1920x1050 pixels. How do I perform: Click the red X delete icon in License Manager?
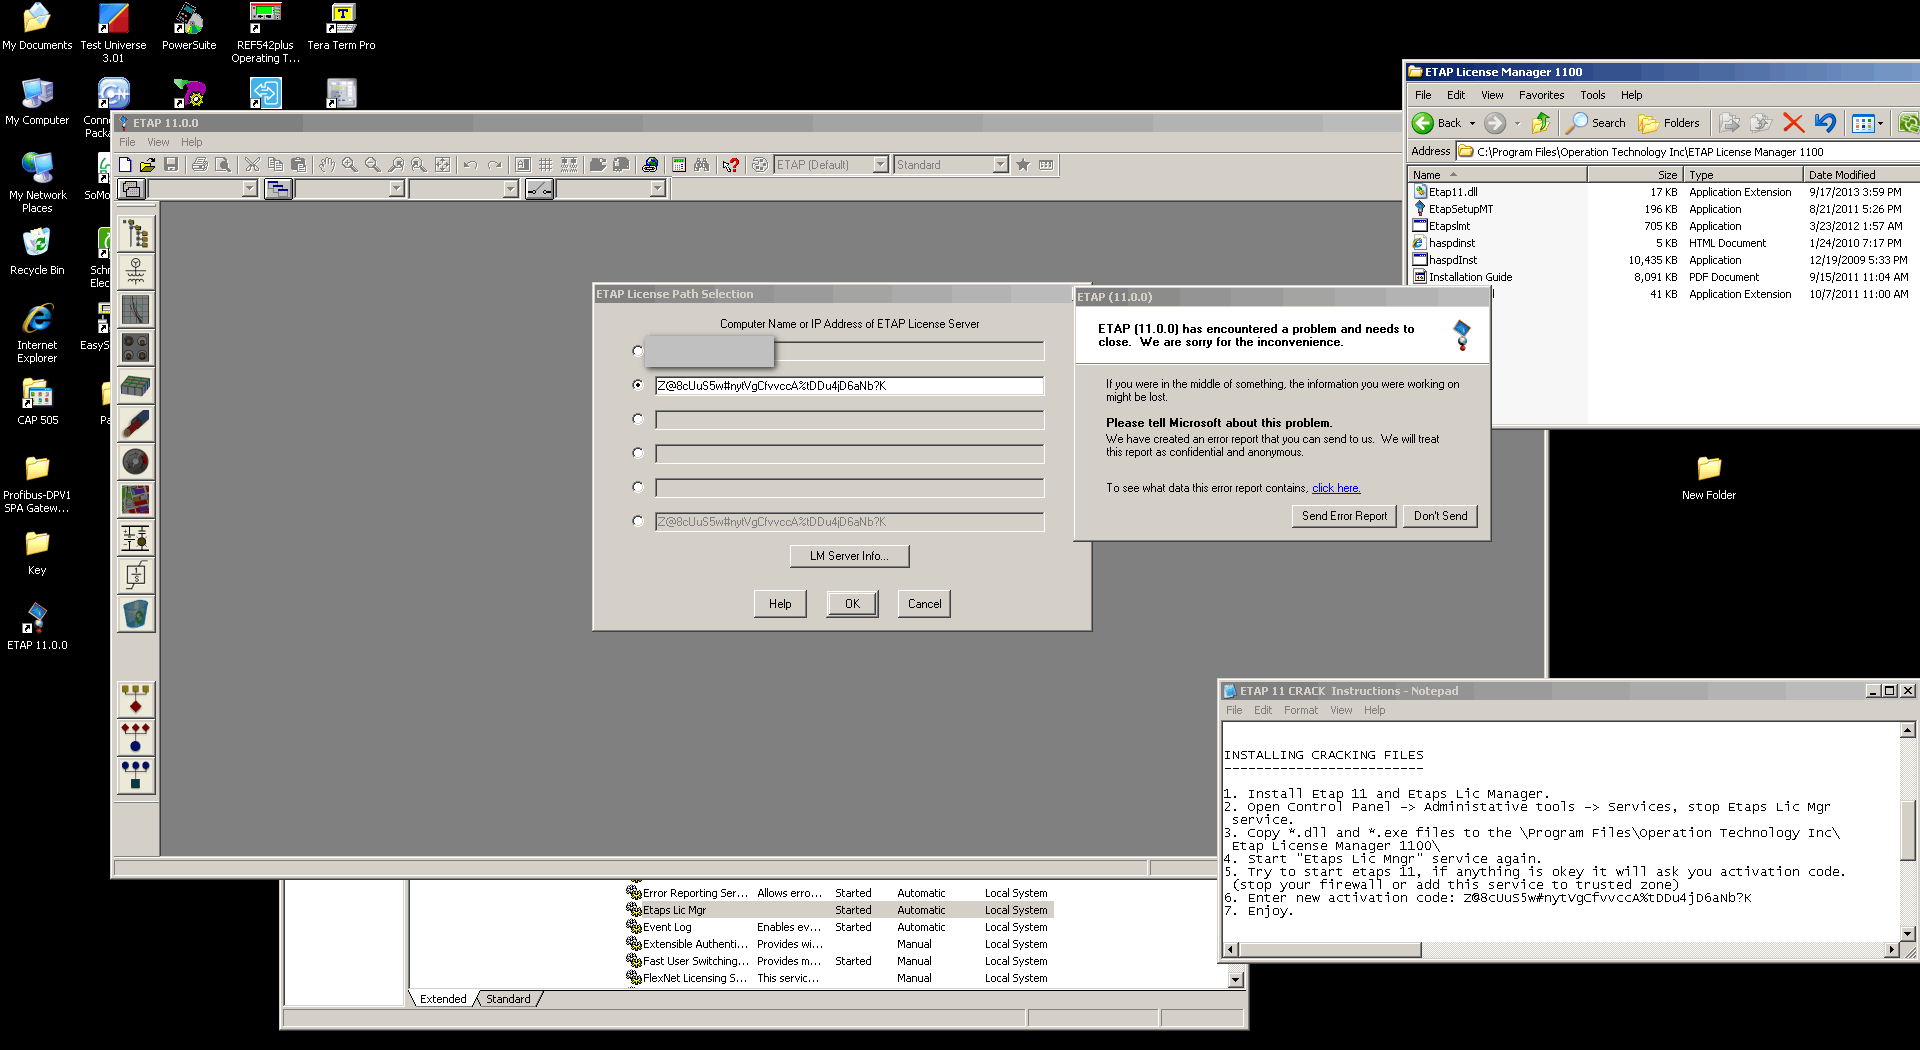tap(1793, 123)
